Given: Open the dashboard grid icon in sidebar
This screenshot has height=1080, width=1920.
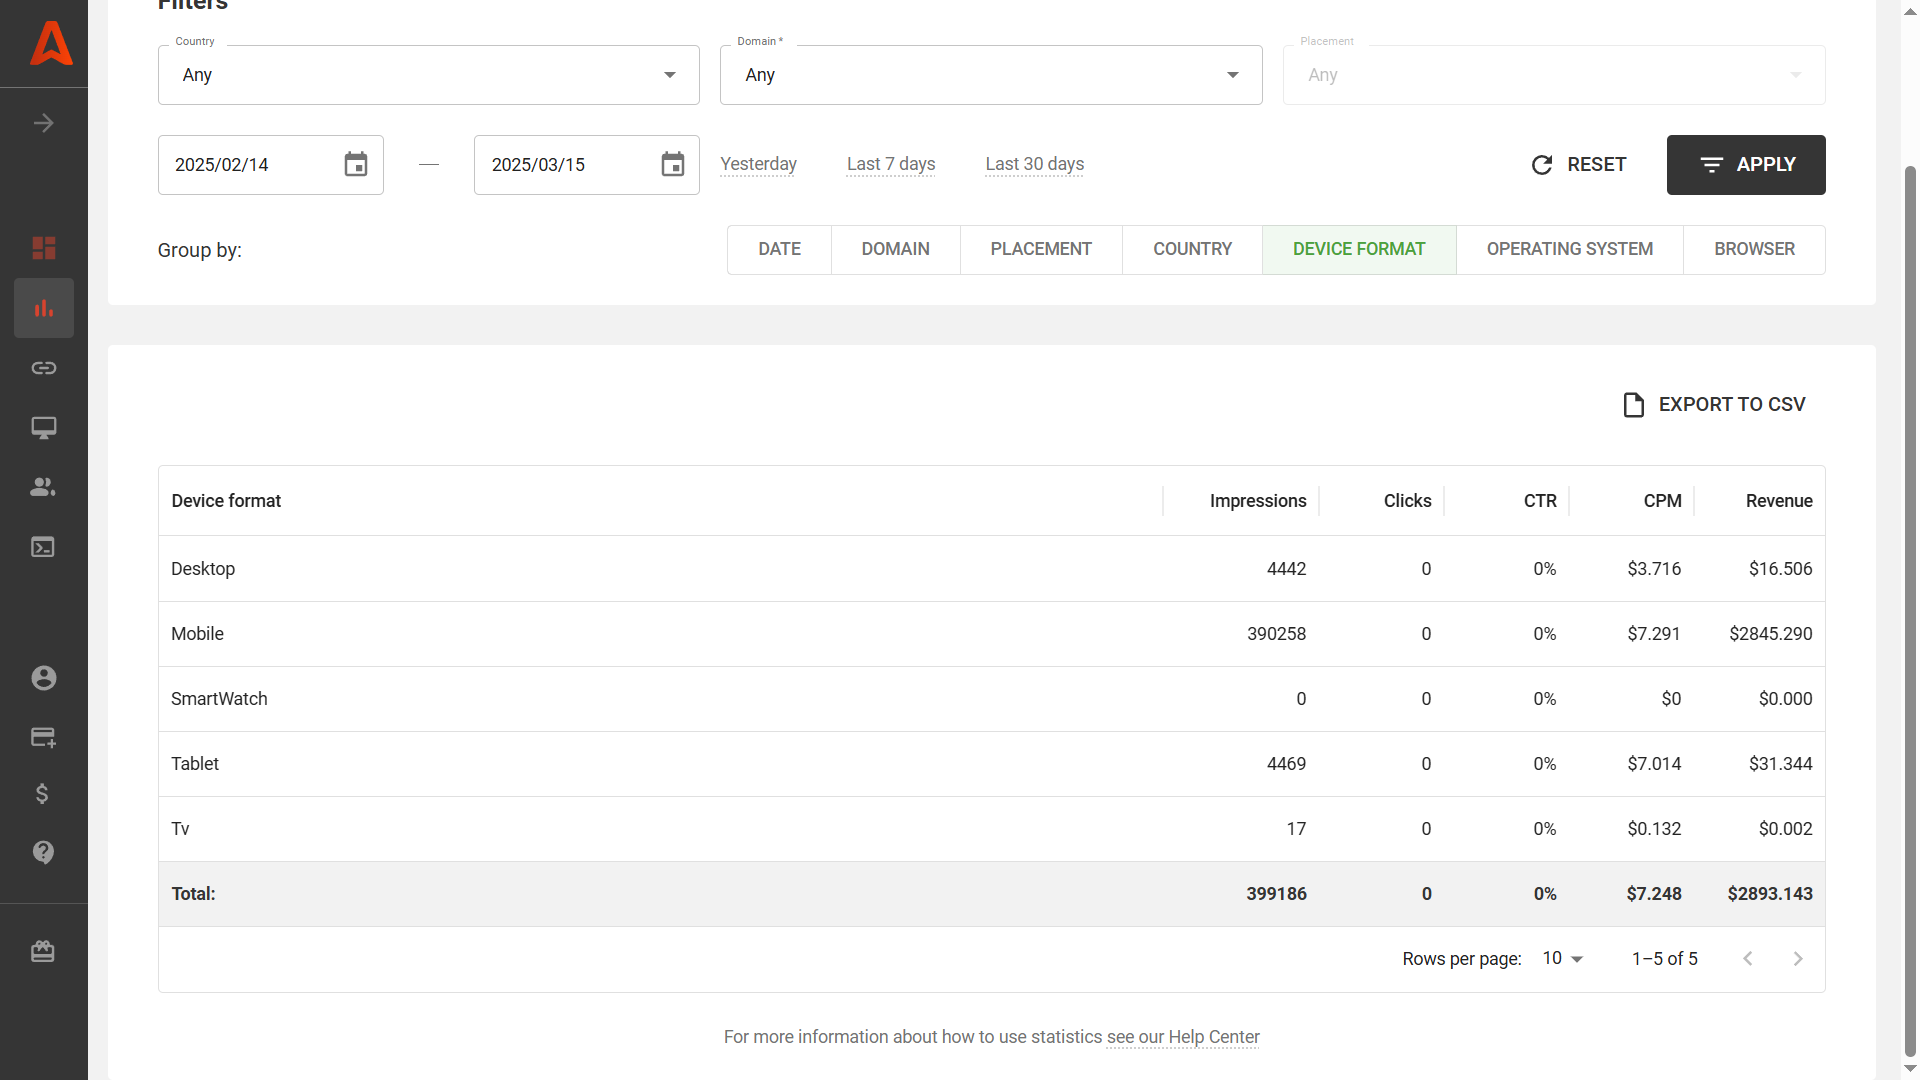Looking at the screenshot, I should pyautogui.click(x=43, y=248).
